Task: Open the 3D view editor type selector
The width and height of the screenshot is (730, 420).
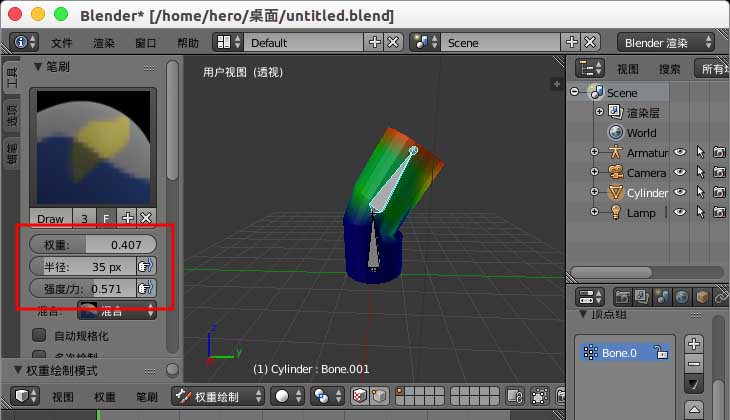Action: tap(25, 396)
